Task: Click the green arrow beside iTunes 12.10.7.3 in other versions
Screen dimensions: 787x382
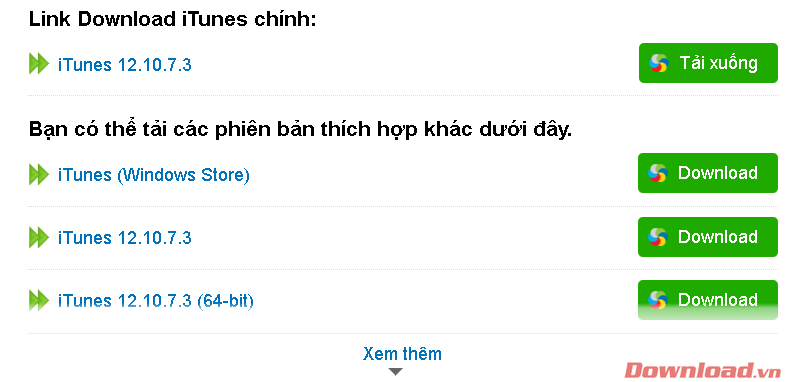Action: [39, 237]
